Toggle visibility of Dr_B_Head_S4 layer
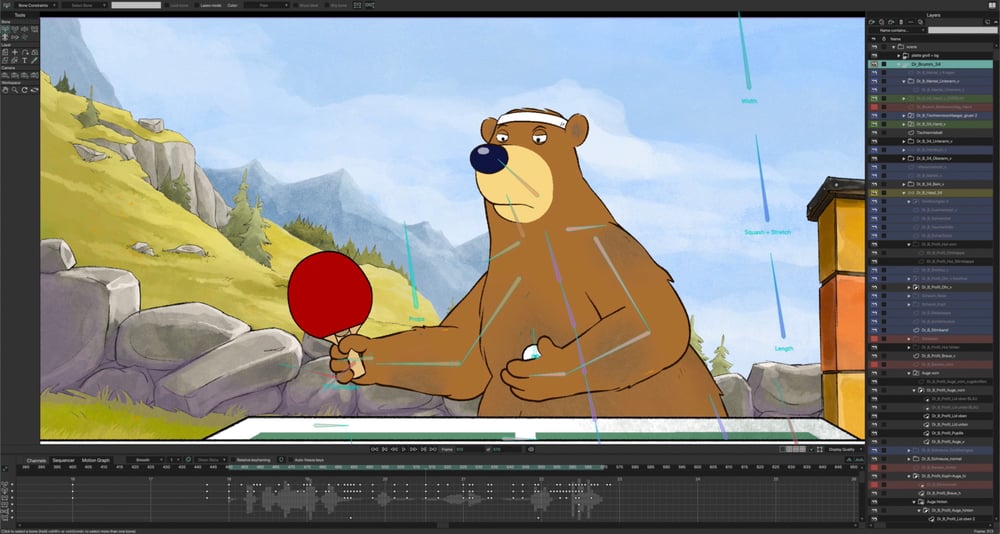The height and width of the screenshot is (534, 1000). pos(874,192)
